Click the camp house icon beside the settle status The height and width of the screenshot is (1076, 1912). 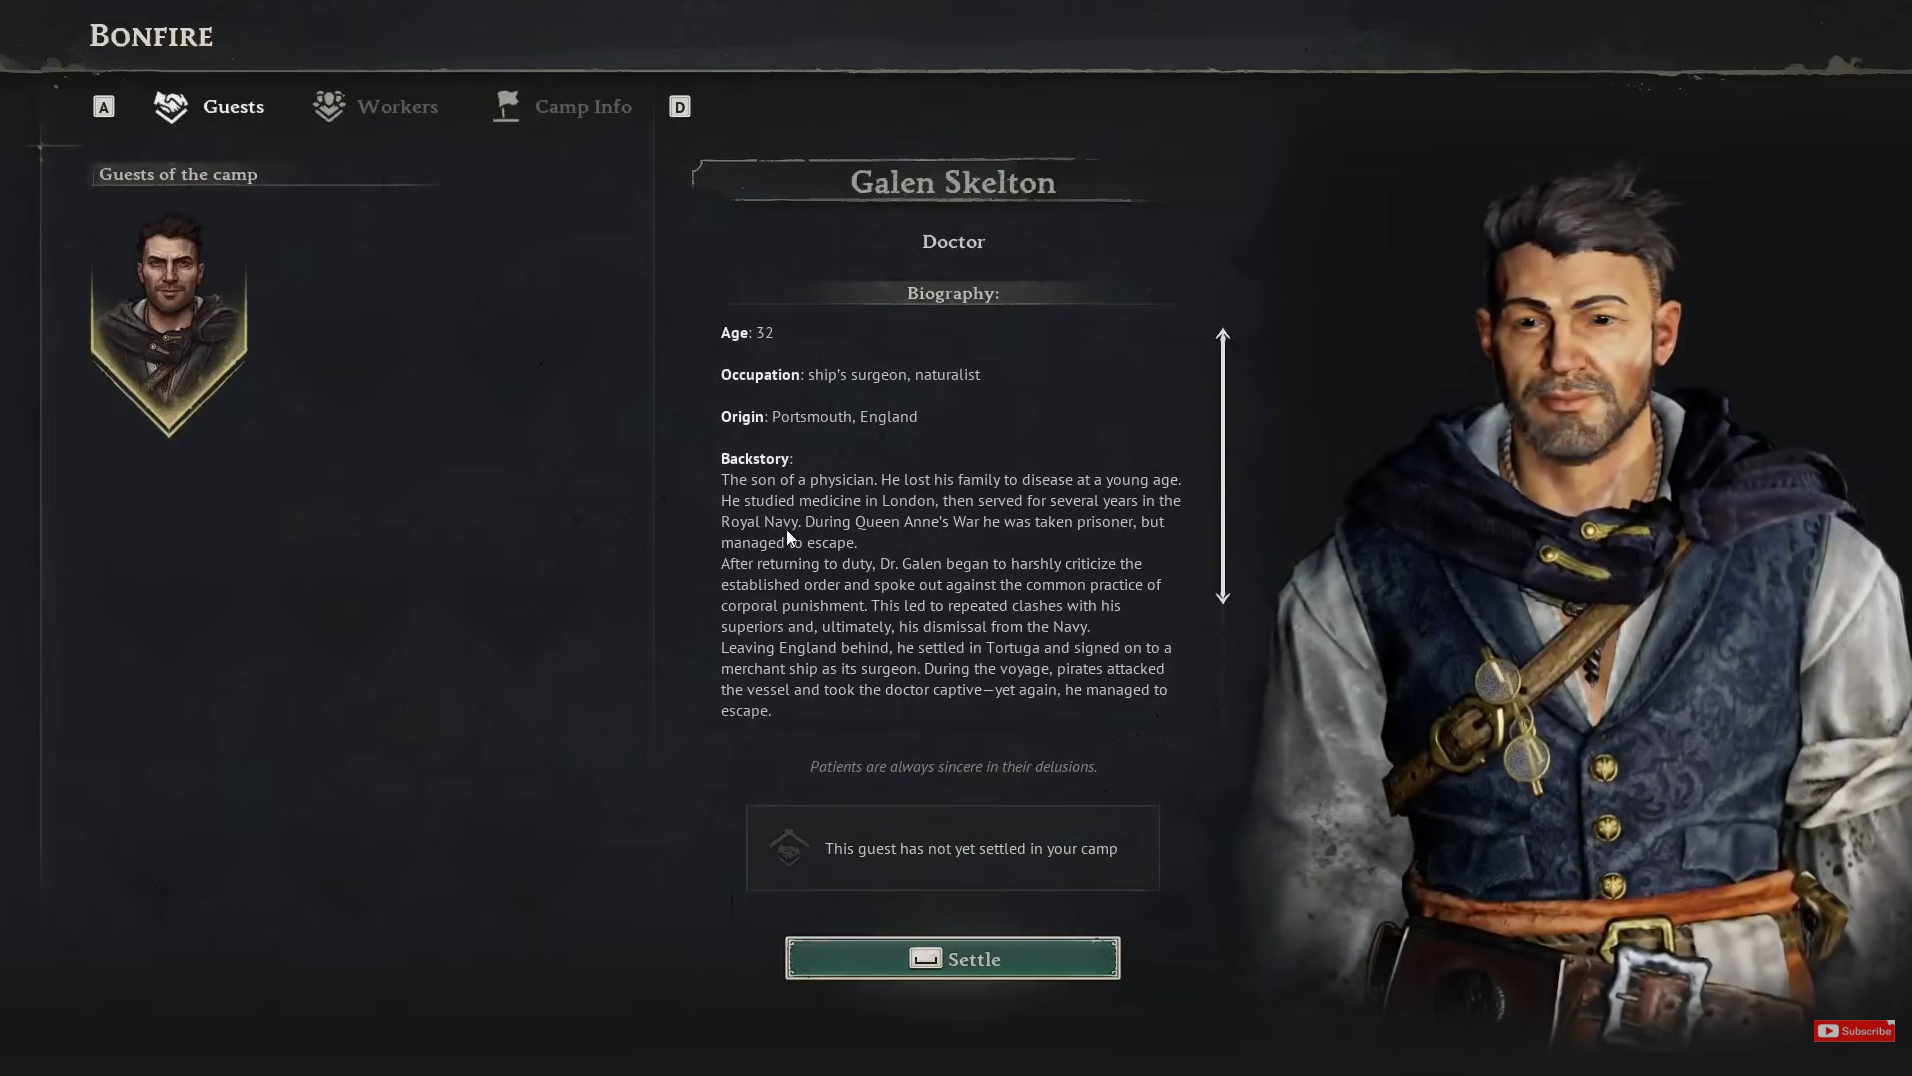coord(789,848)
